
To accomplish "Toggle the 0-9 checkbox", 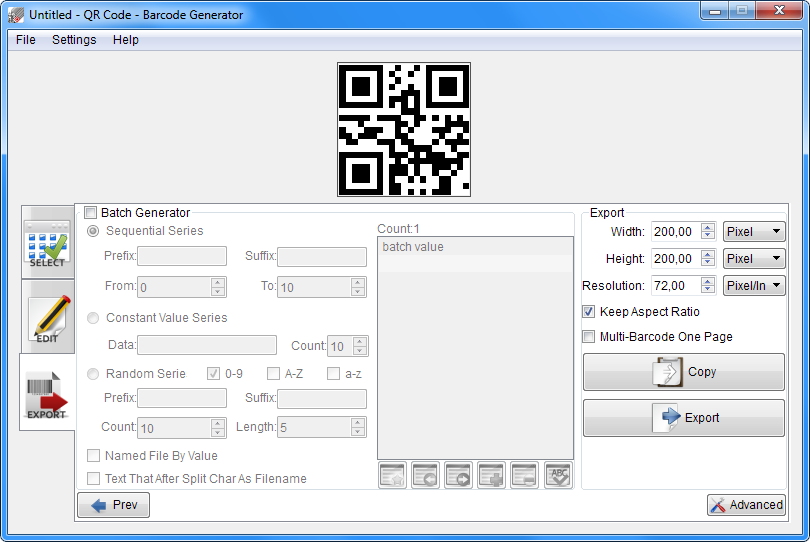I will point(213,374).
